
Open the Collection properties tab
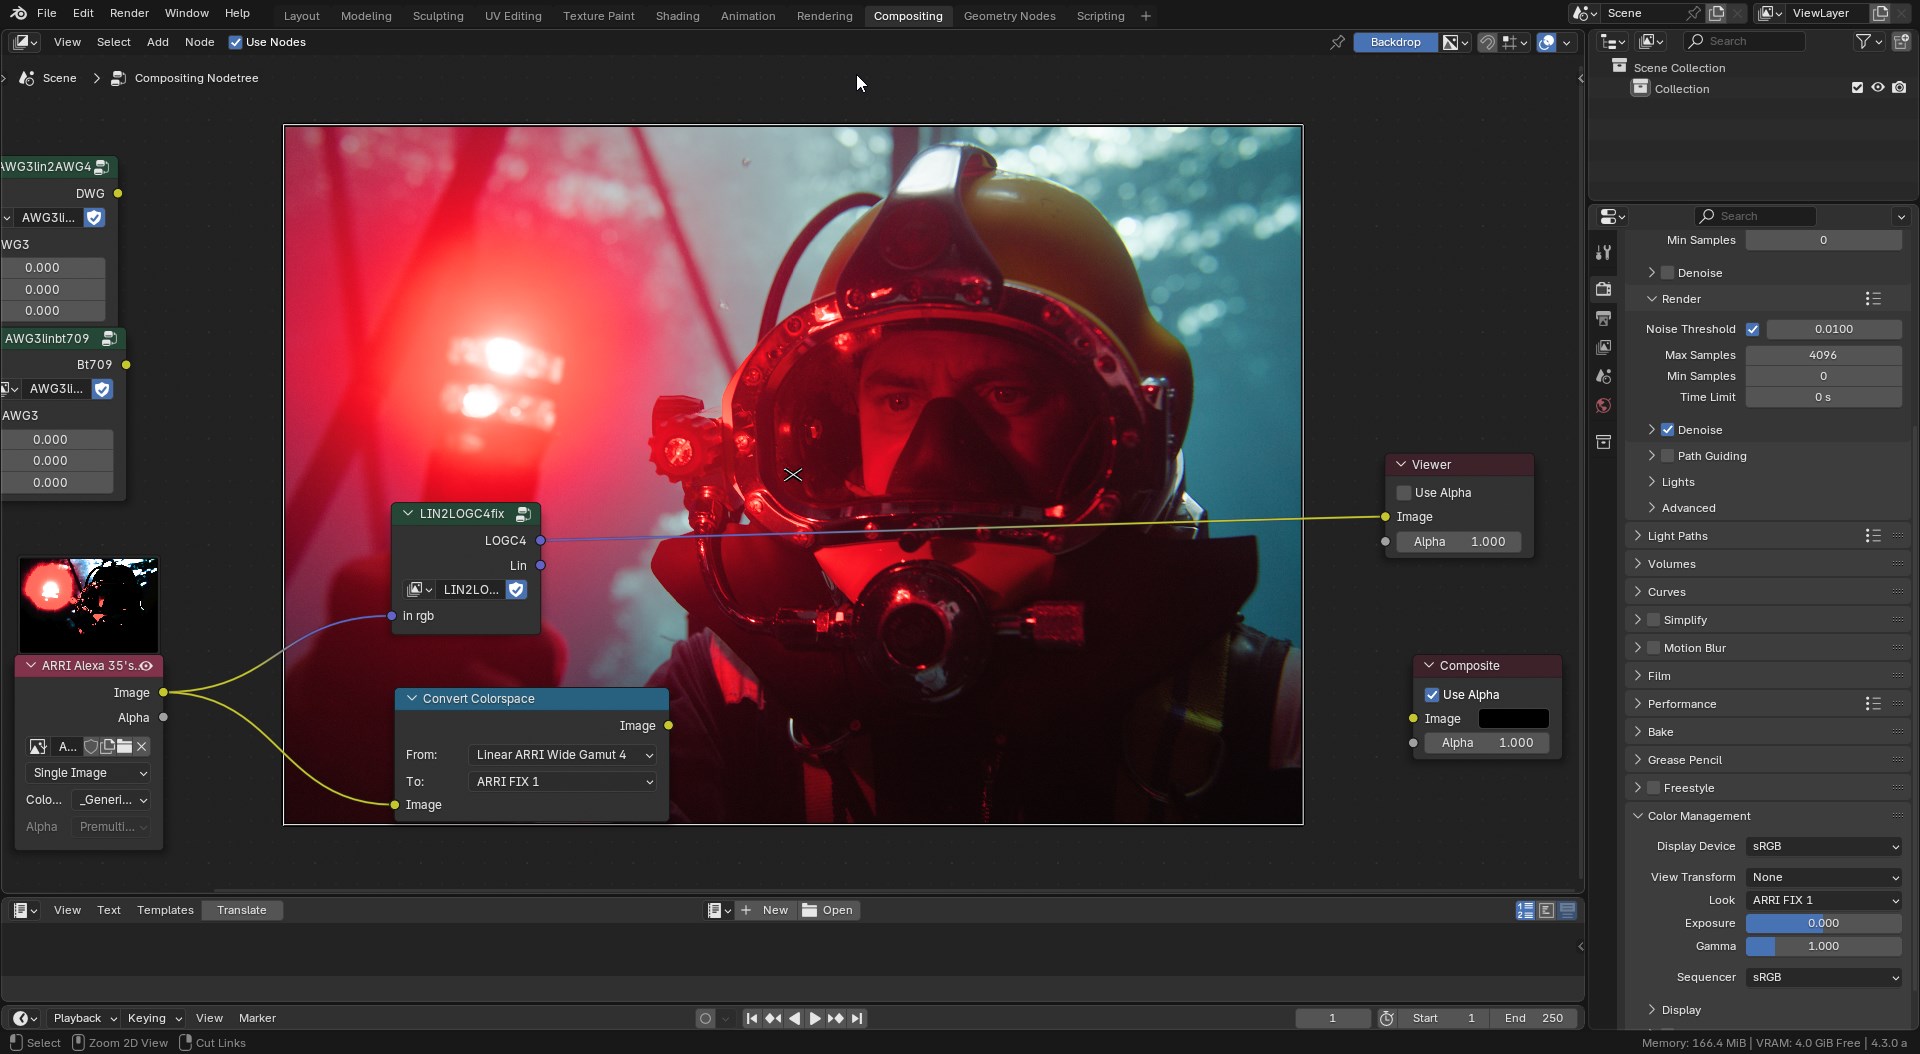pyautogui.click(x=1604, y=442)
